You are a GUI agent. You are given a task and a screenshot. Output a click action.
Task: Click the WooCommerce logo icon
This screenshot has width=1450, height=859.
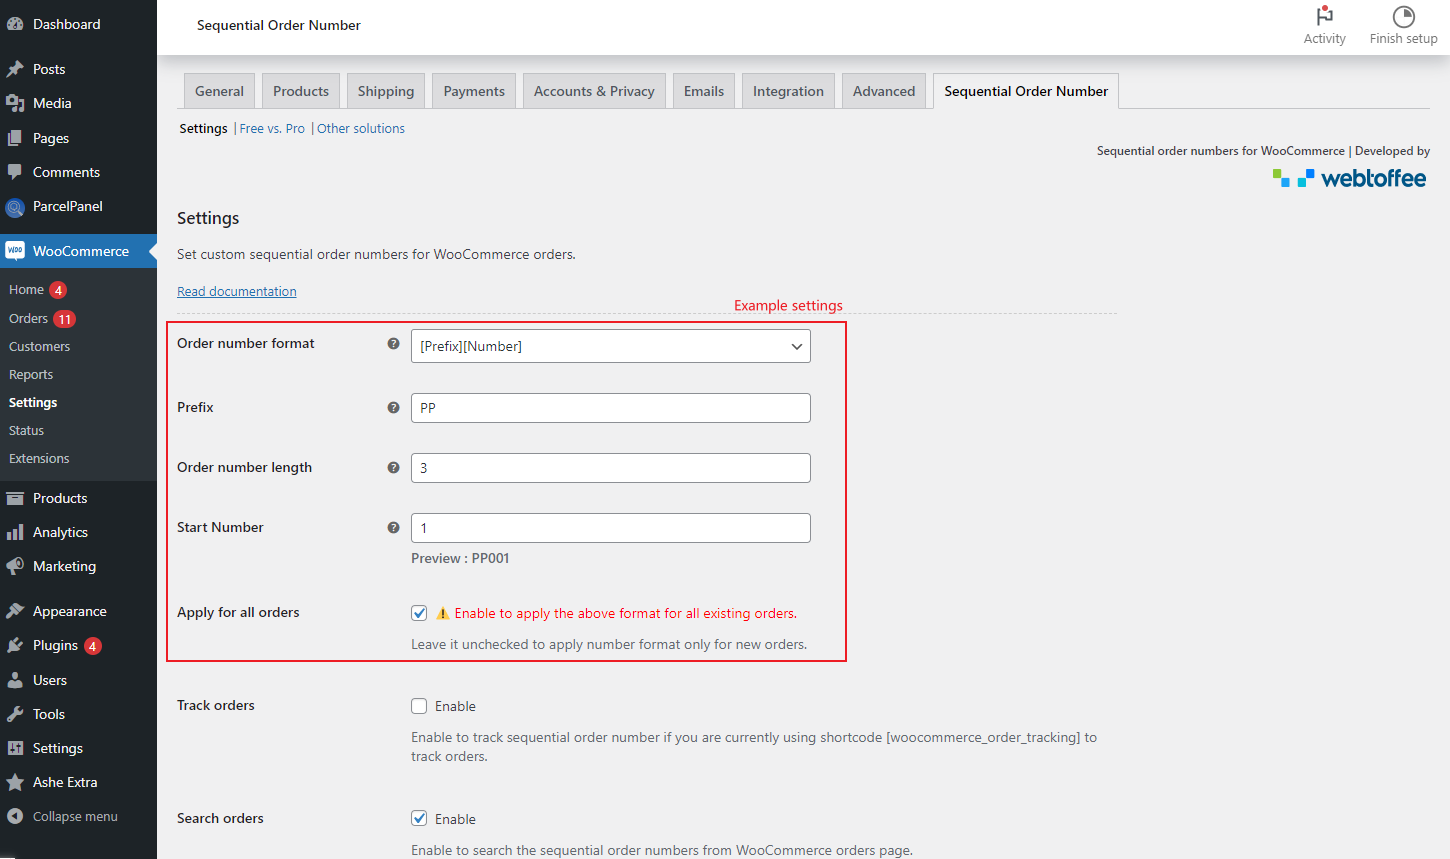pos(15,251)
